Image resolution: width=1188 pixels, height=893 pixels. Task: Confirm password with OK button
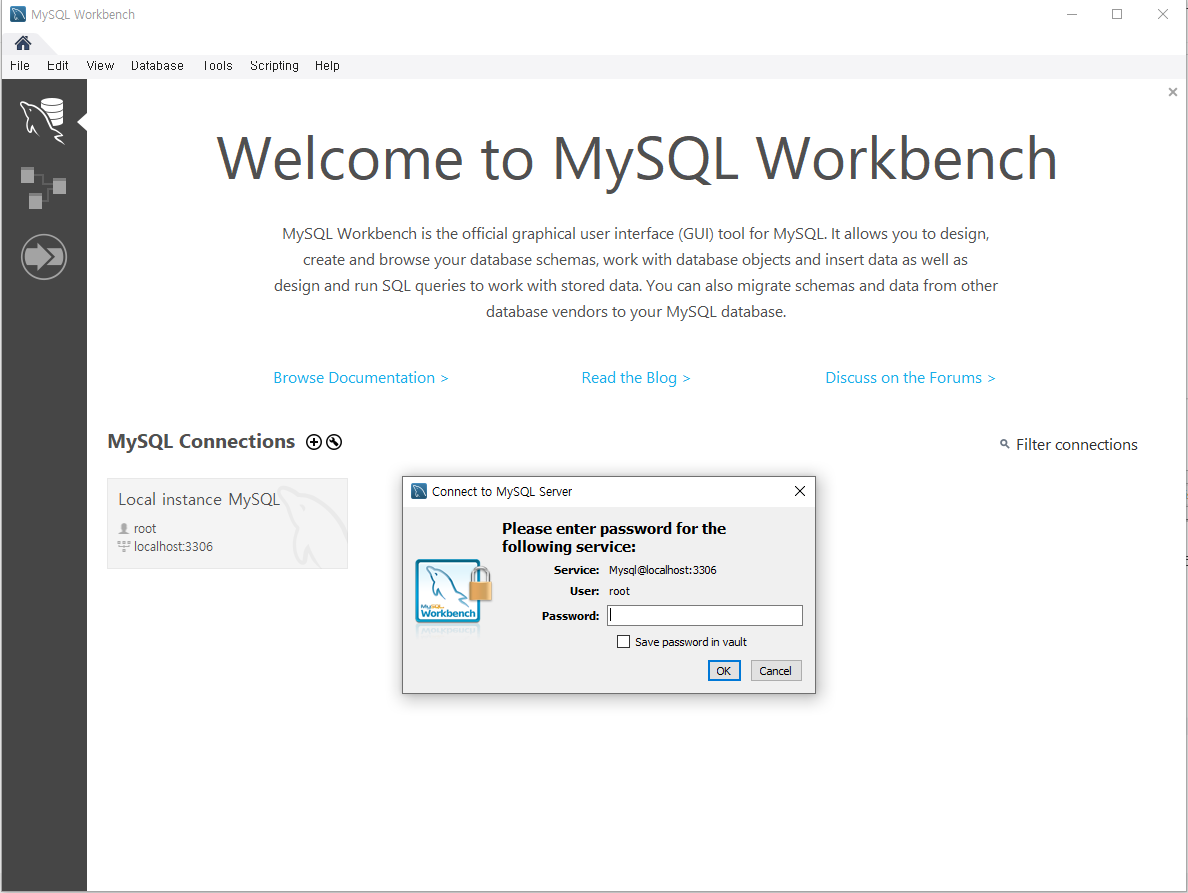[724, 671]
